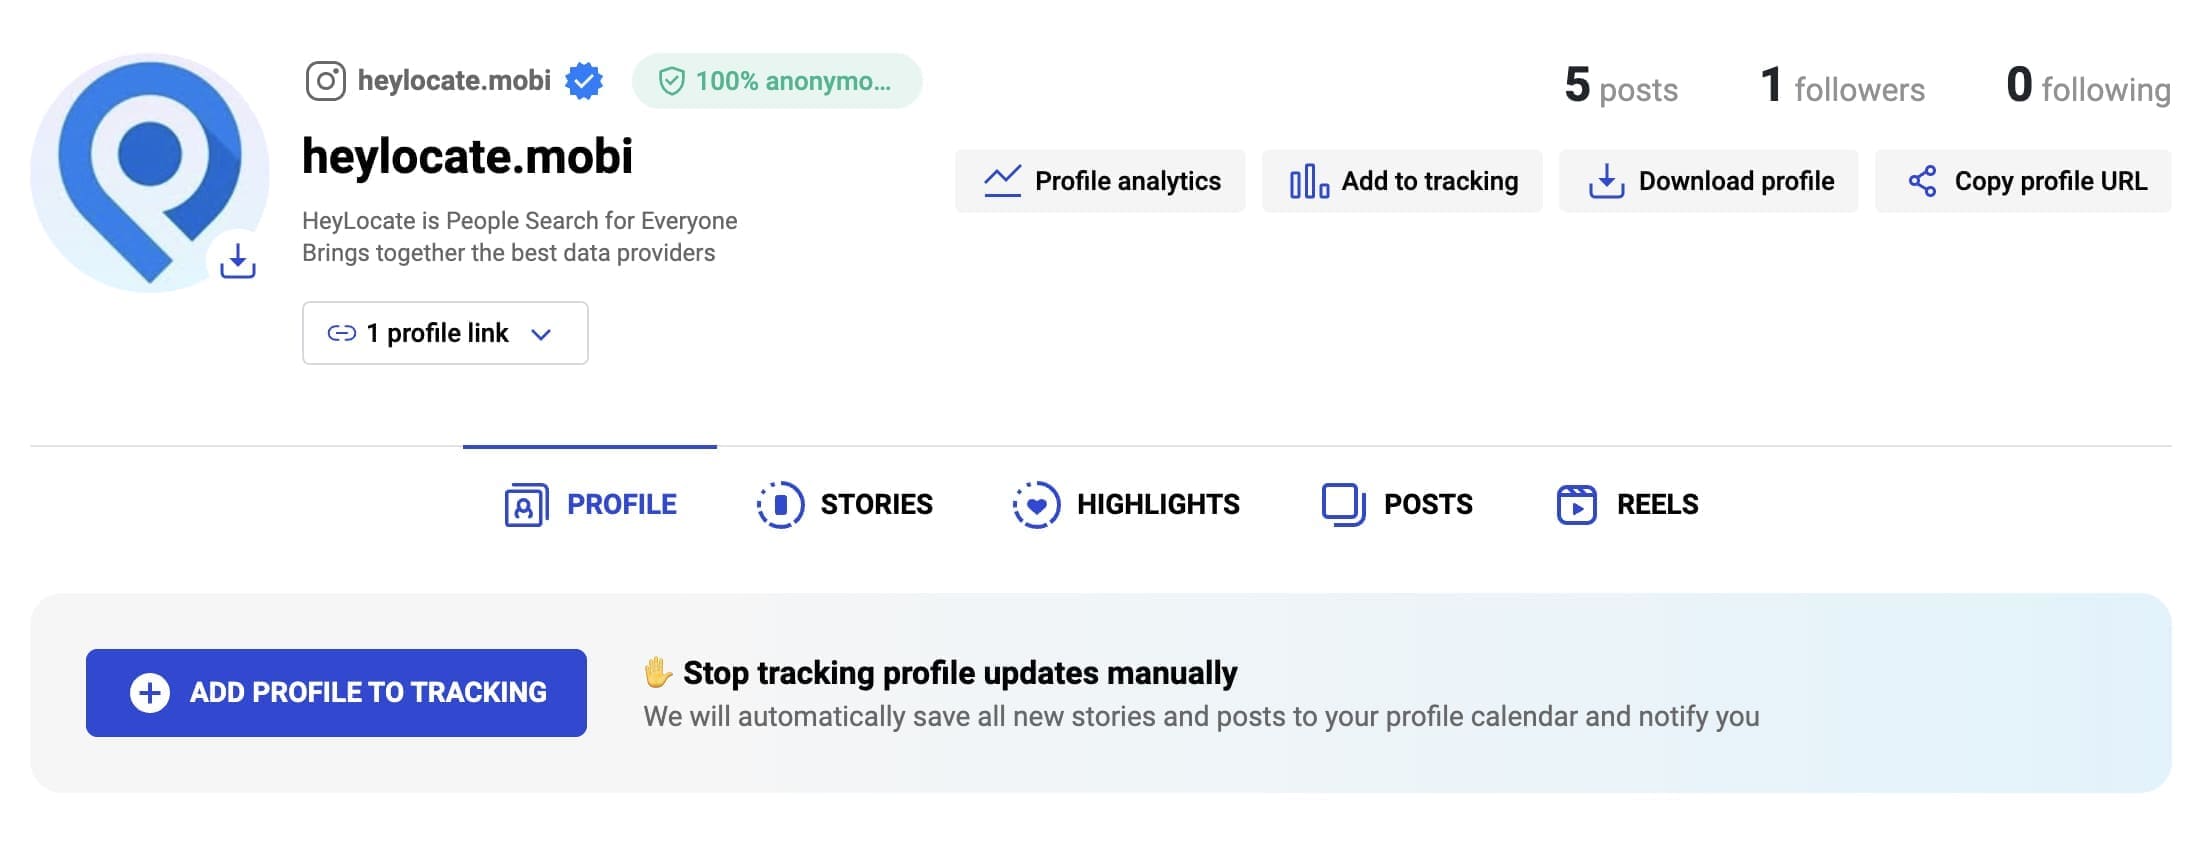This screenshot has width=2208, height=842.
Task: View the 1 followers count
Action: [1842, 85]
